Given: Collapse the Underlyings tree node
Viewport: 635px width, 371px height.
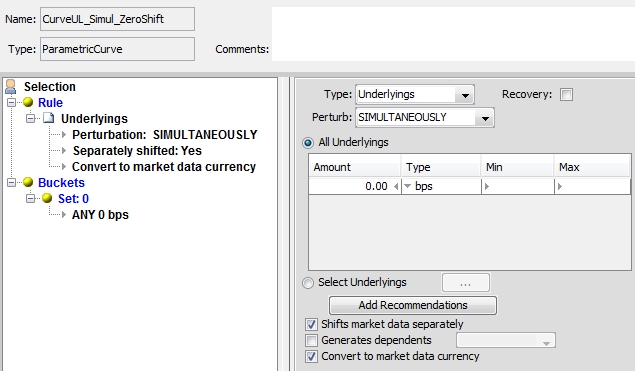Looking at the screenshot, I should (x=30, y=118).
